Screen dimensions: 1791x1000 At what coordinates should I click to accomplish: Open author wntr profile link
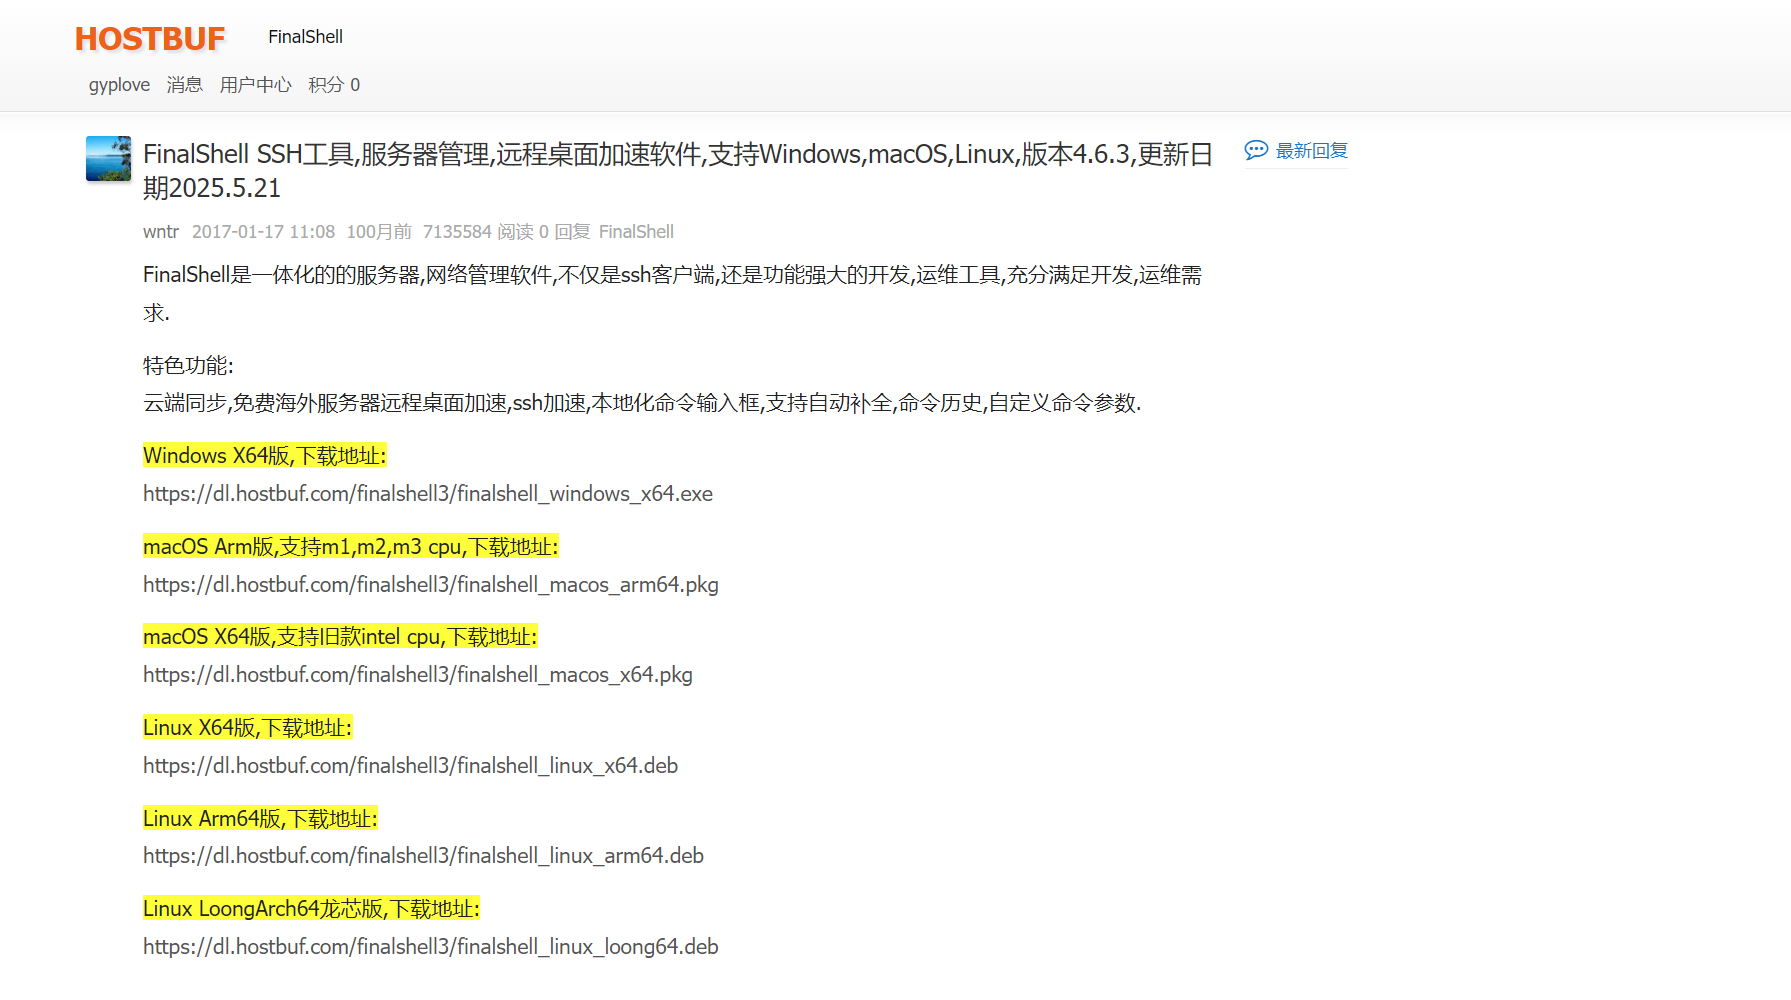tap(161, 232)
